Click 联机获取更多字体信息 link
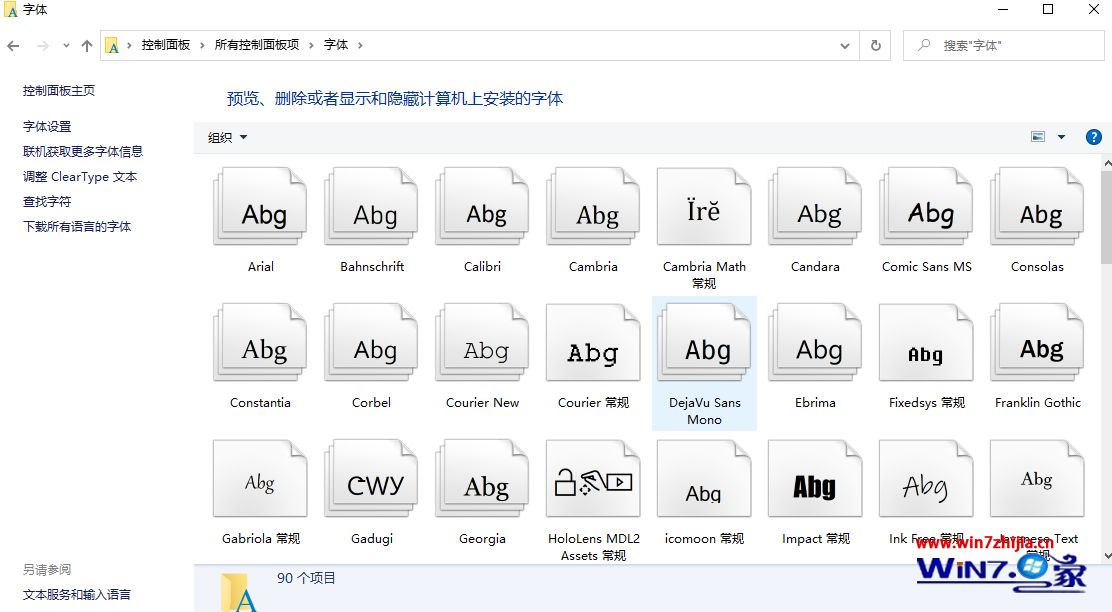The image size is (1112, 612). (x=82, y=152)
